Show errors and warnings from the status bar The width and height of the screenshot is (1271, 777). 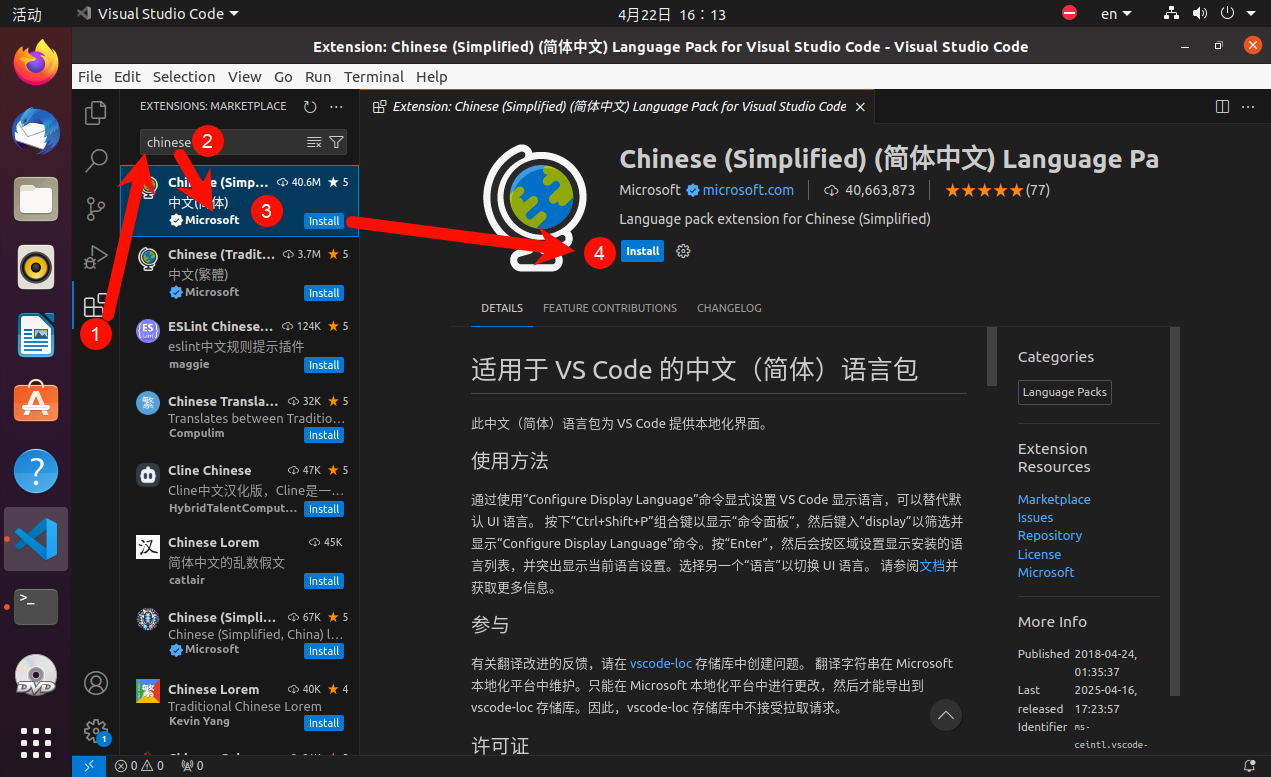point(139,766)
